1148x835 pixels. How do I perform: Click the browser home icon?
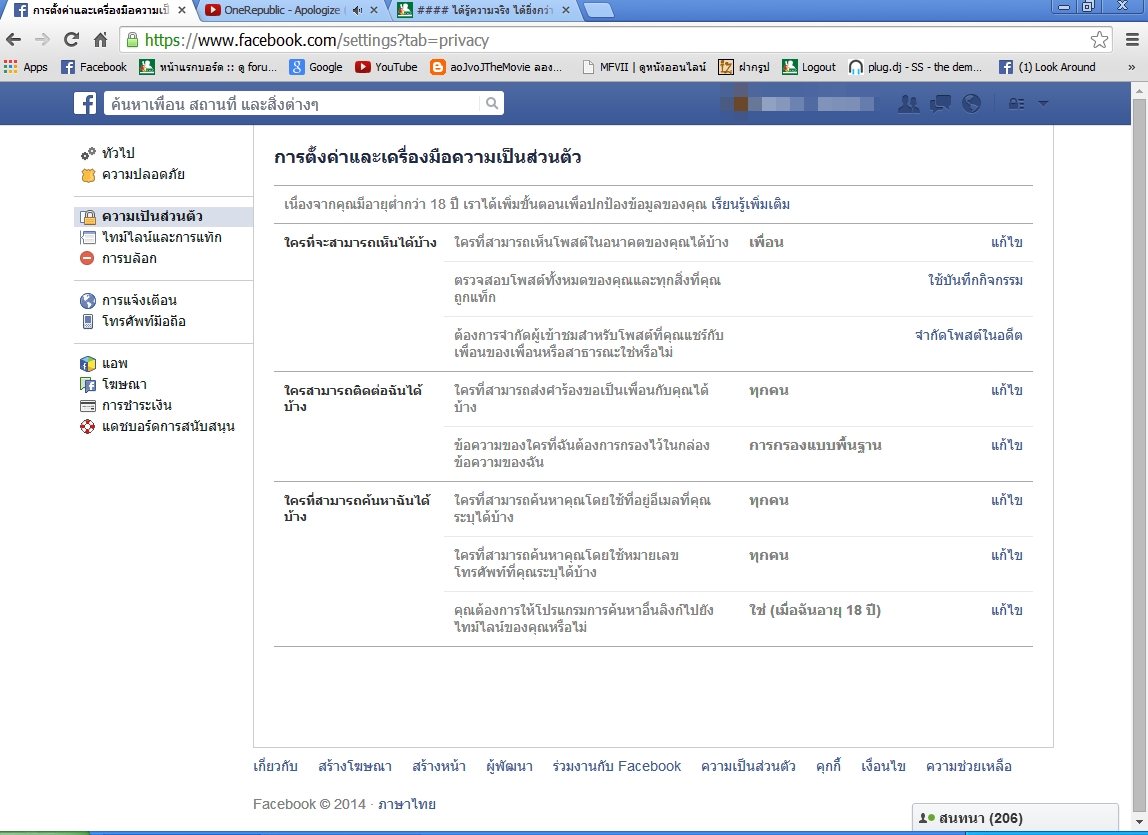point(100,40)
